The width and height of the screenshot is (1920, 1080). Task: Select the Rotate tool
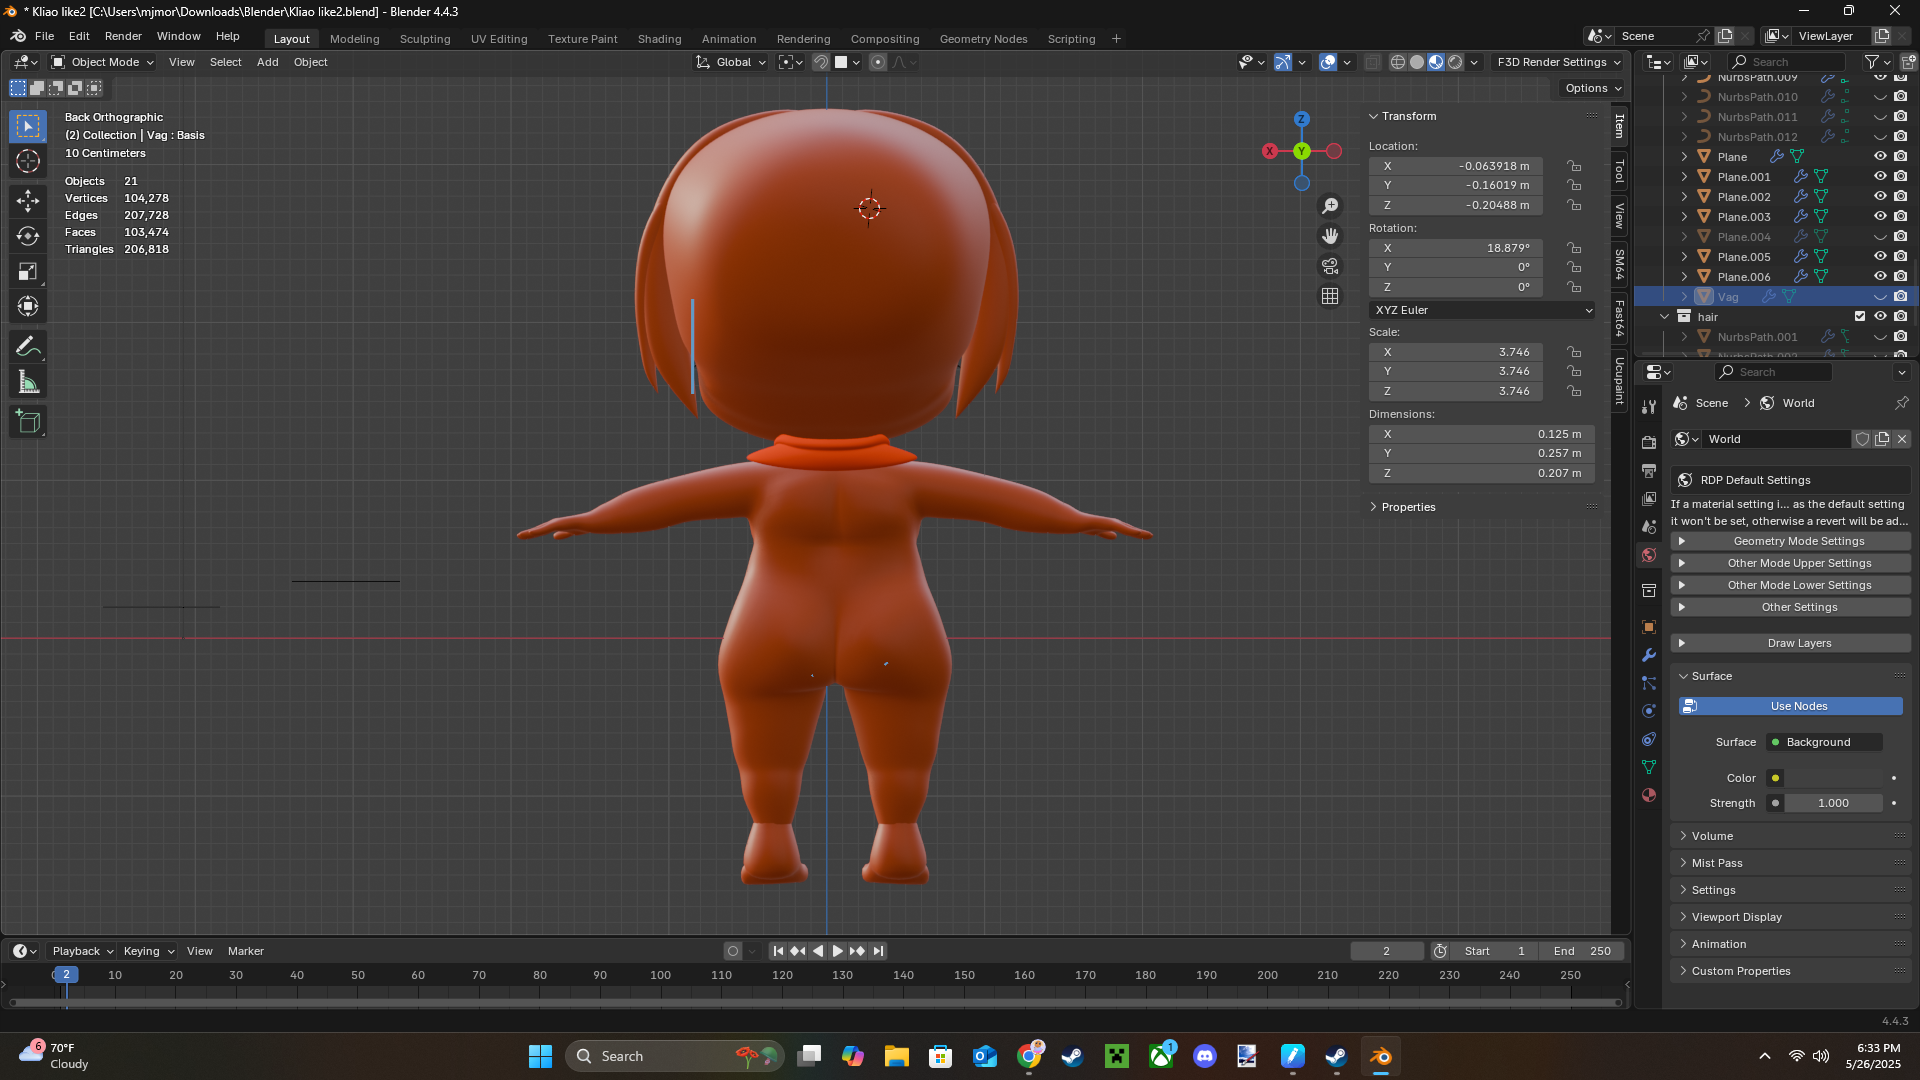click(28, 236)
